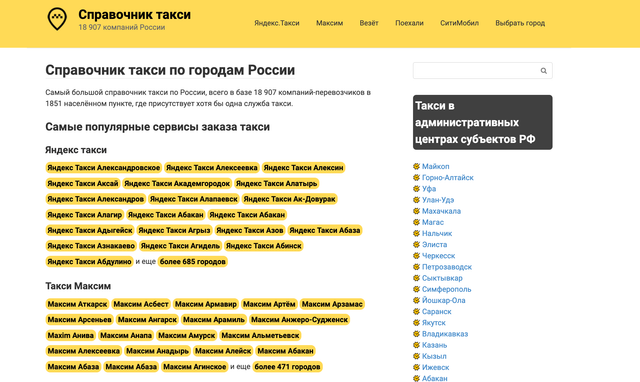Open Максим Амурск tag
Screen dimensions: 640x382
pos(187,335)
